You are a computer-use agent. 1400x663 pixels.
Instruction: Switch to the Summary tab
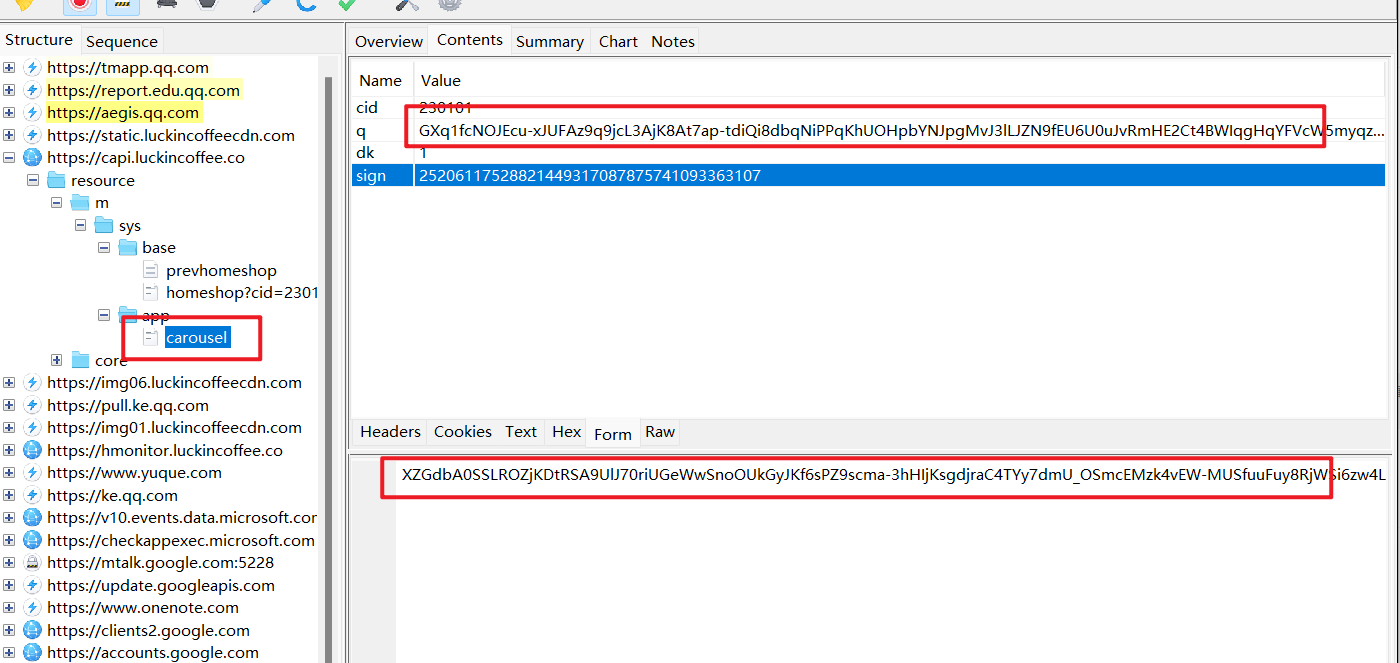(549, 41)
